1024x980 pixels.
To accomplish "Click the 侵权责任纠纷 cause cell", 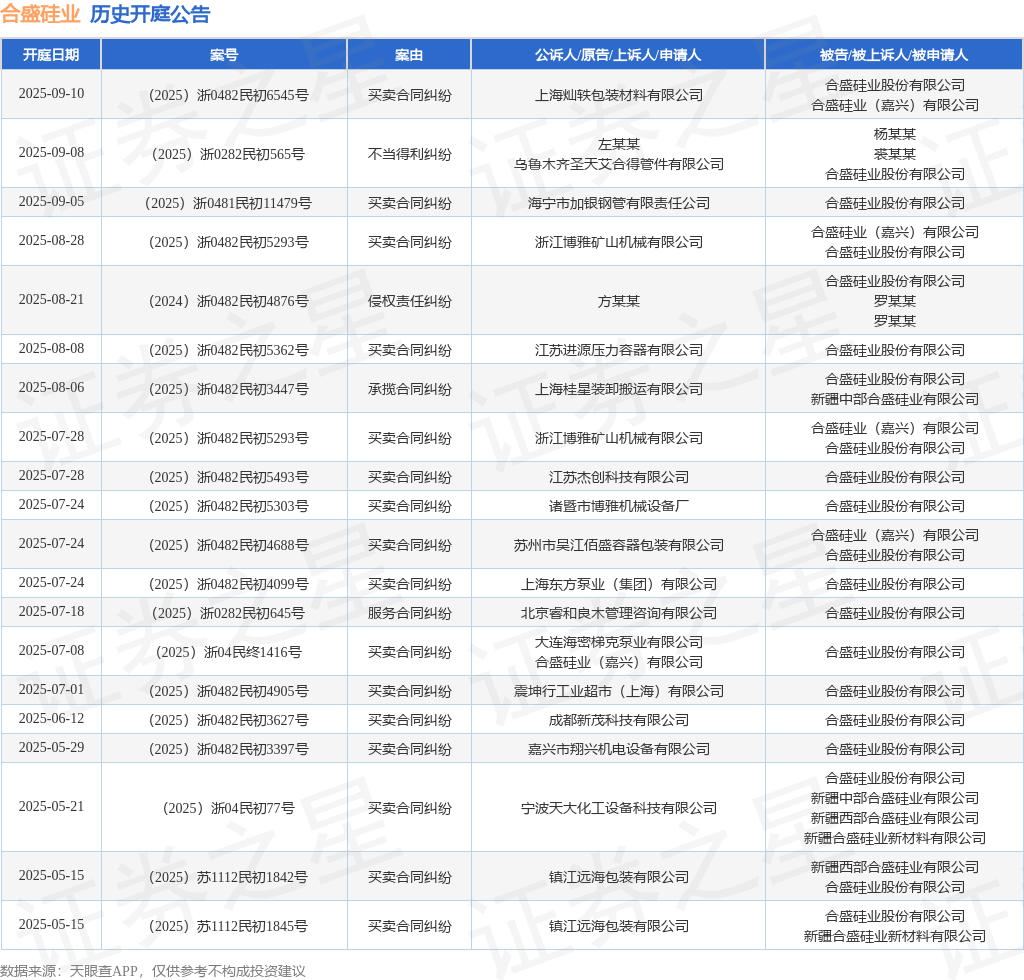I will 409,301.
